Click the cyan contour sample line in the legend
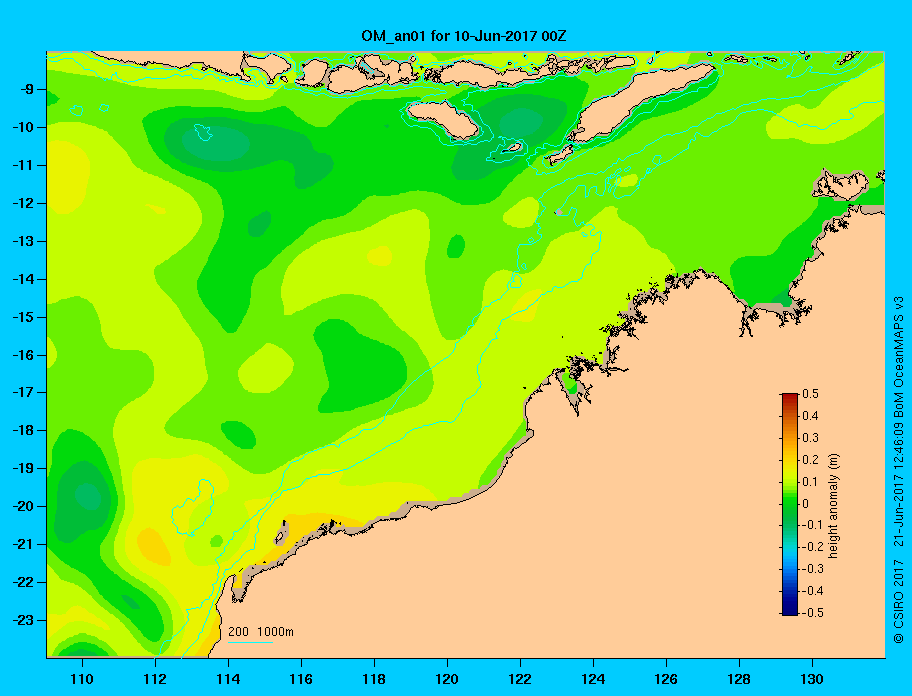 pos(251,642)
